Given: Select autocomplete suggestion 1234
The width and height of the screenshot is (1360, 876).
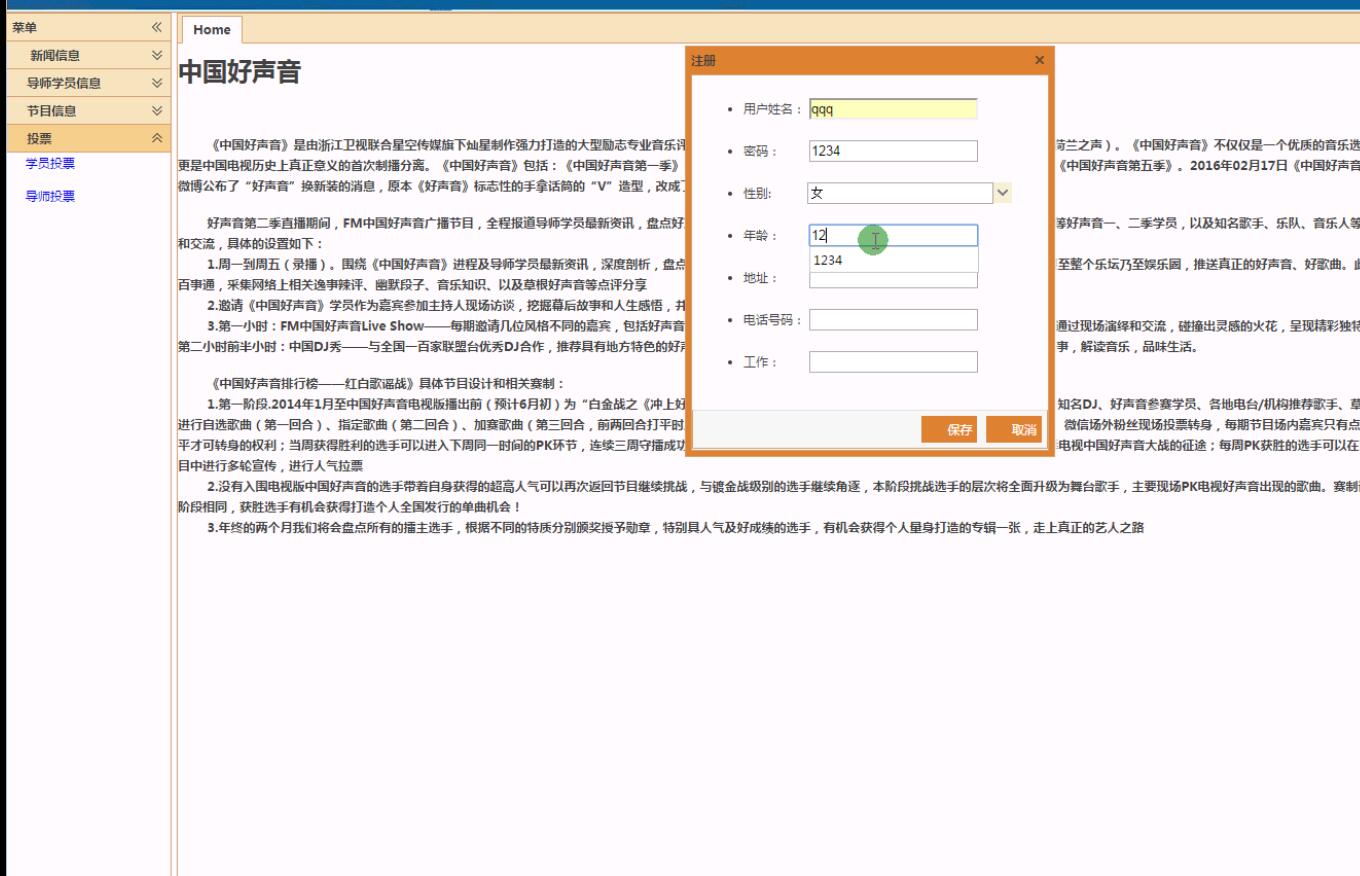Looking at the screenshot, I should tap(893, 260).
